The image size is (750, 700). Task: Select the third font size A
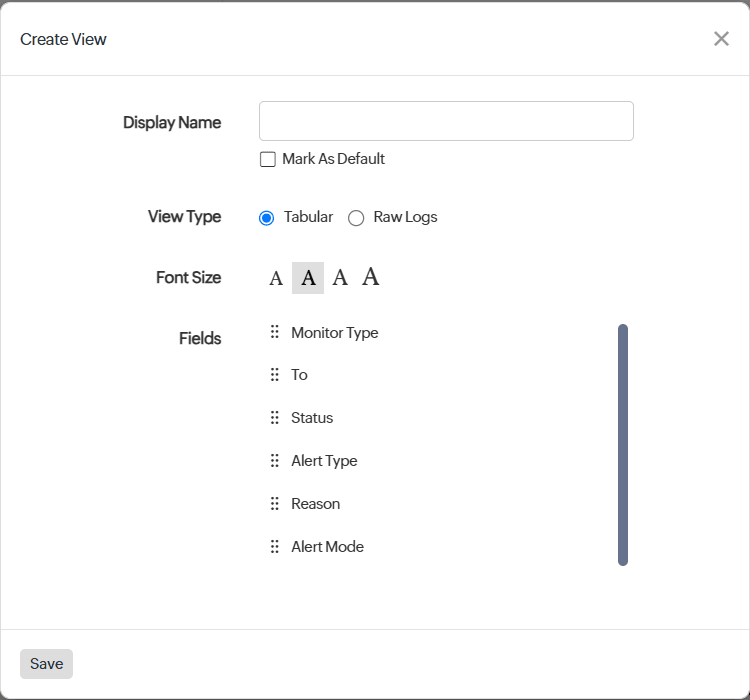pos(340,278)
